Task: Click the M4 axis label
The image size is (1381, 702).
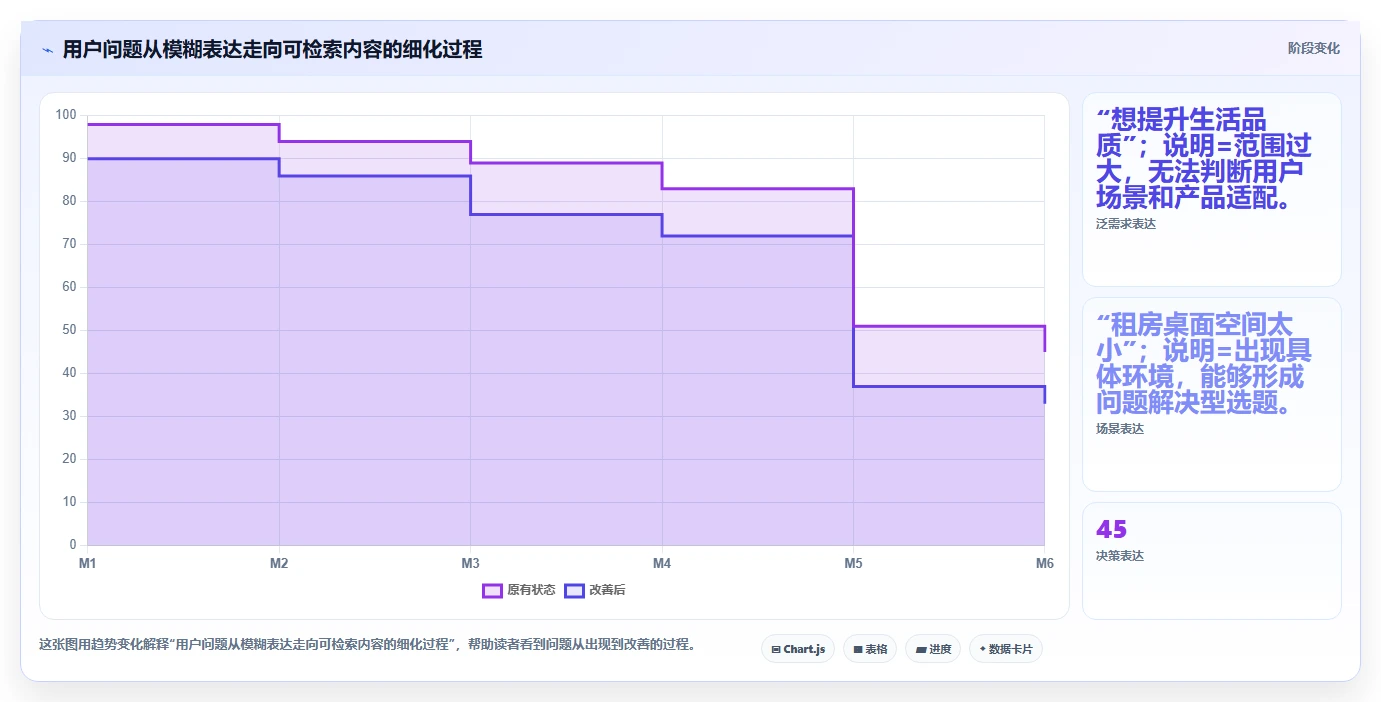Action: coord(662,564)
